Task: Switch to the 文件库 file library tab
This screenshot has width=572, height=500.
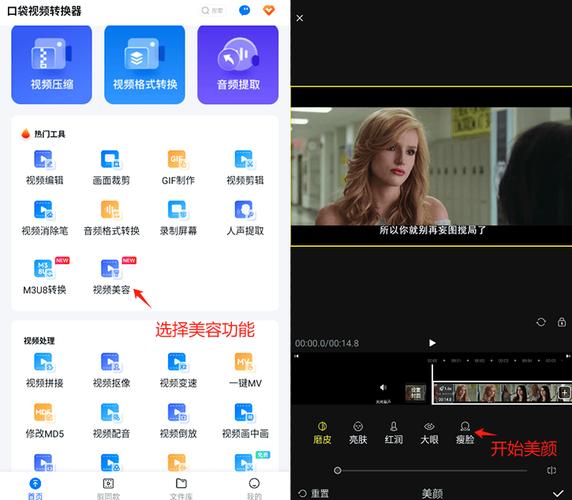Action: point(181,488)
